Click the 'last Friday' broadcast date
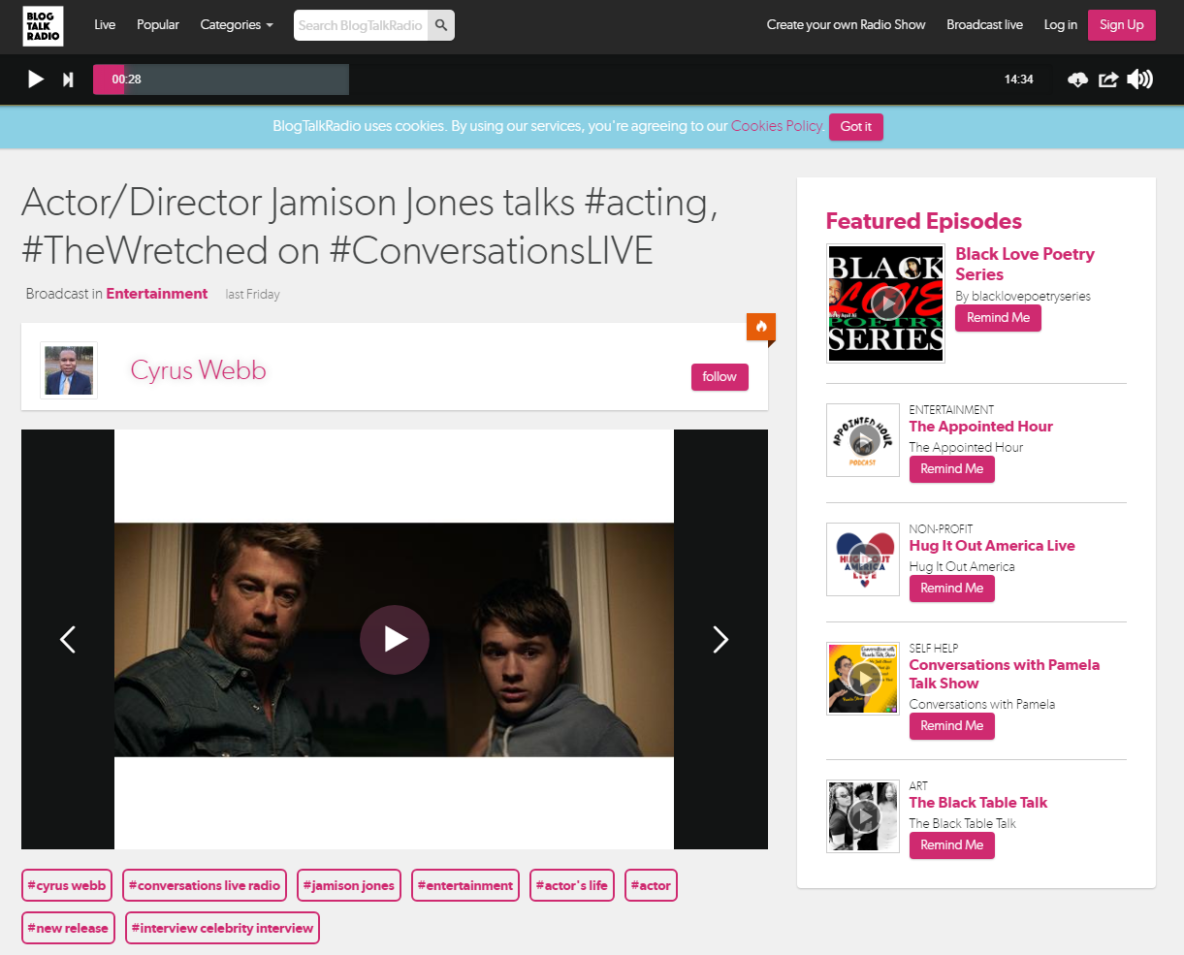 (252, 294)
